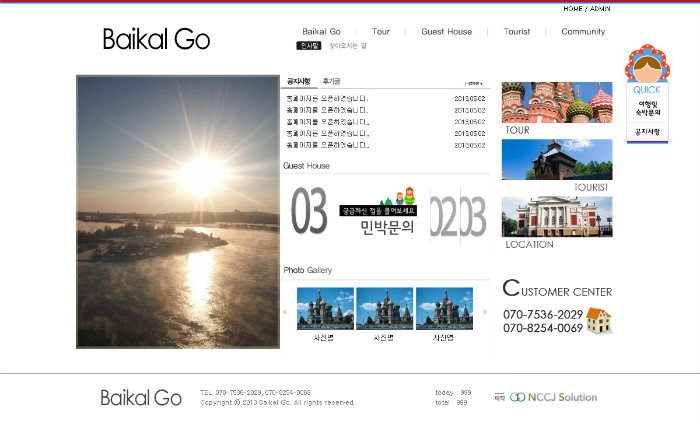The image size is (700, 421).
Task: Select the 인사말 submenu item
Action: point(309,46)
